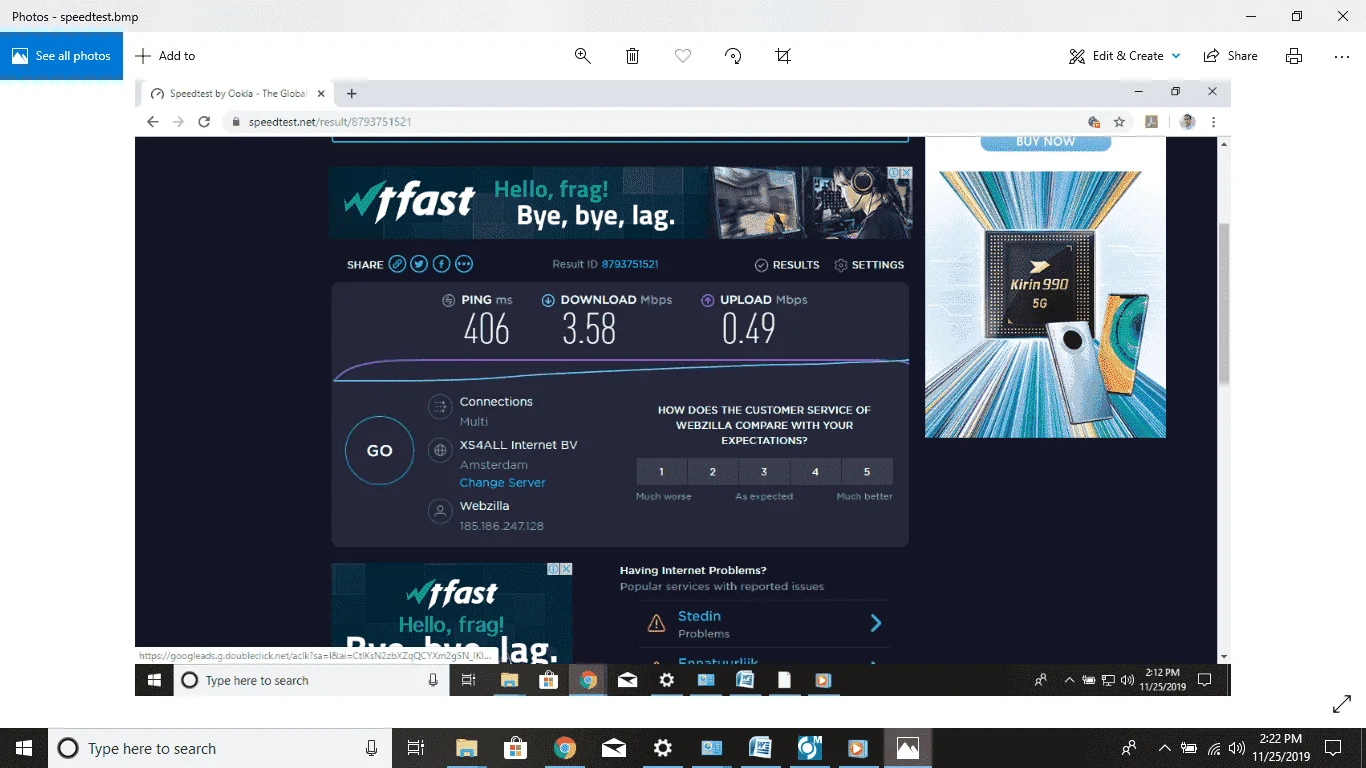Show hidden icons in the bottom system tray
This screenshot has width=1366, height=768.
pos(1164,748)
